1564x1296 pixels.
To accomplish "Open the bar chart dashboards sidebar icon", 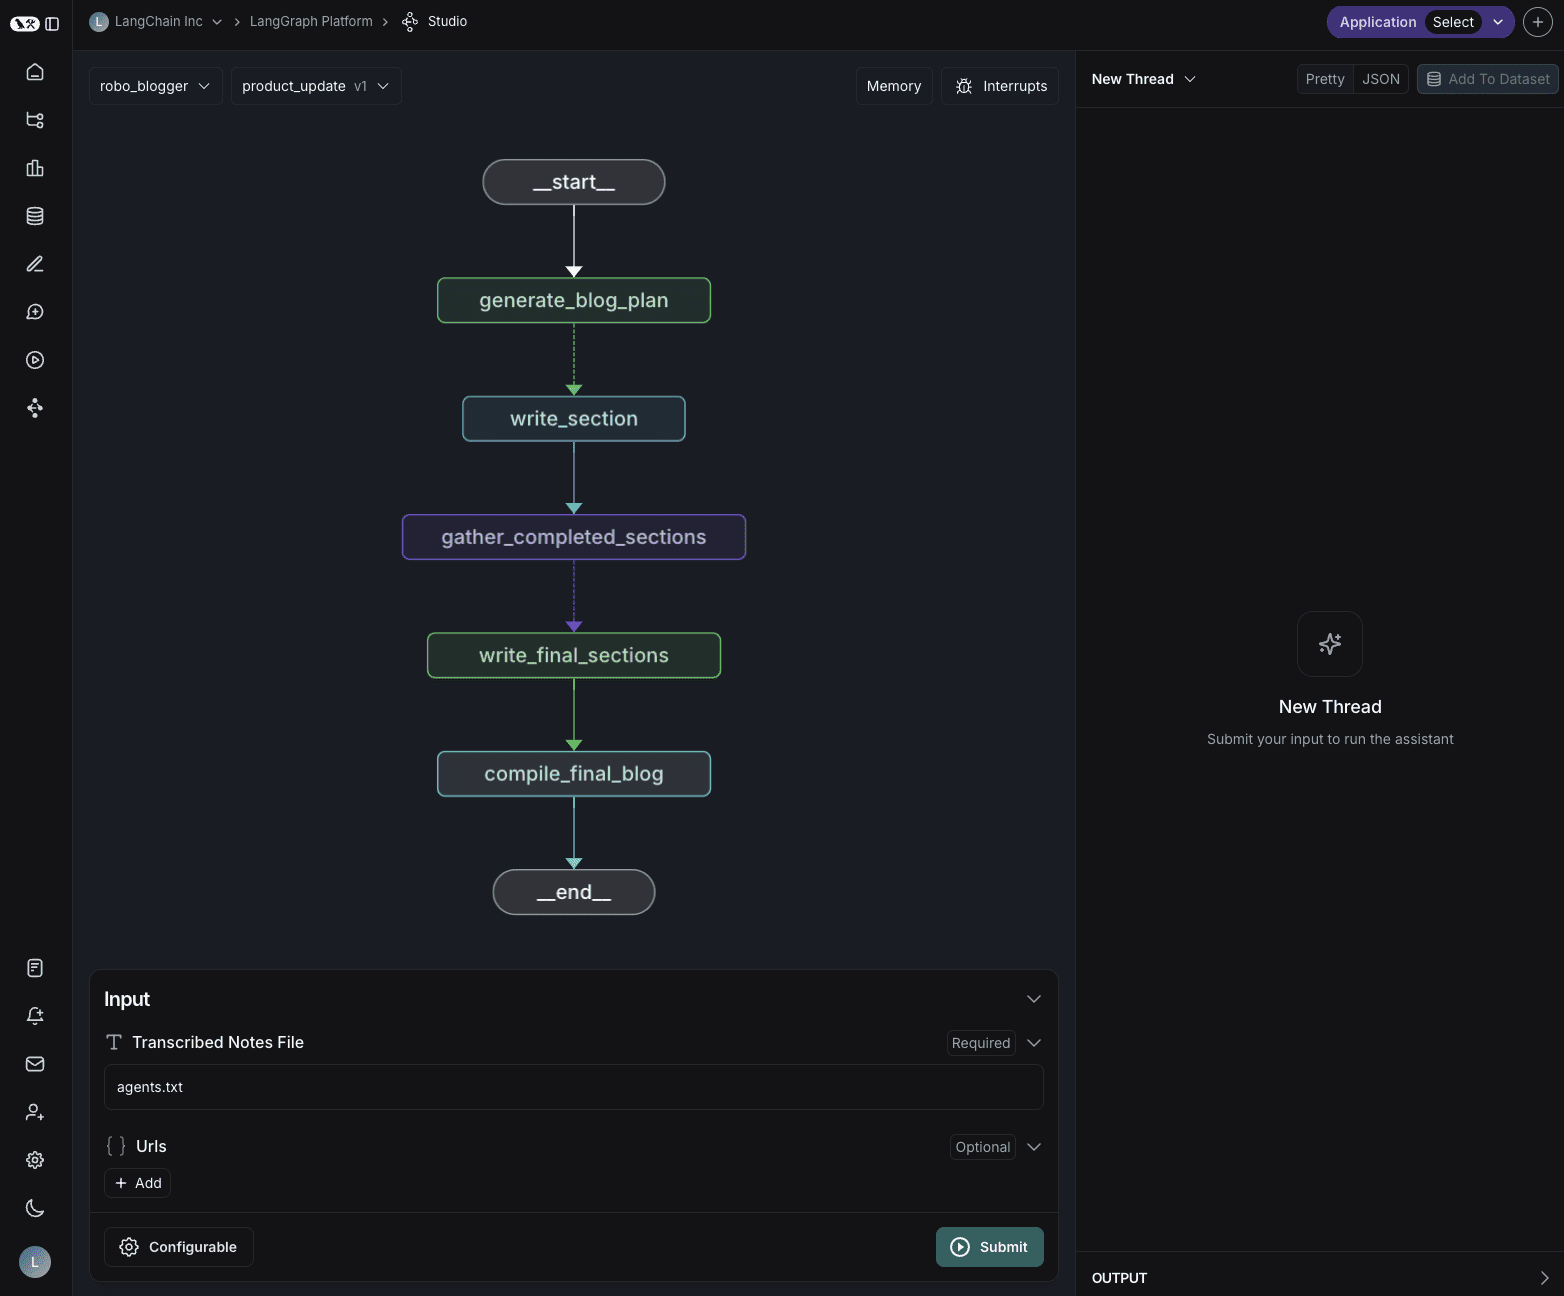I will [x=35, y=168].
